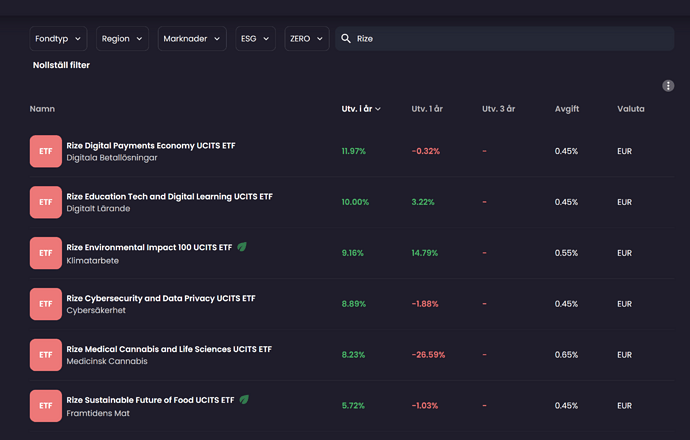Open Rize Digital Payments Economy UCITS ETF
The height and width of the screenshot is (440, 690).
(x=151, y=146)
